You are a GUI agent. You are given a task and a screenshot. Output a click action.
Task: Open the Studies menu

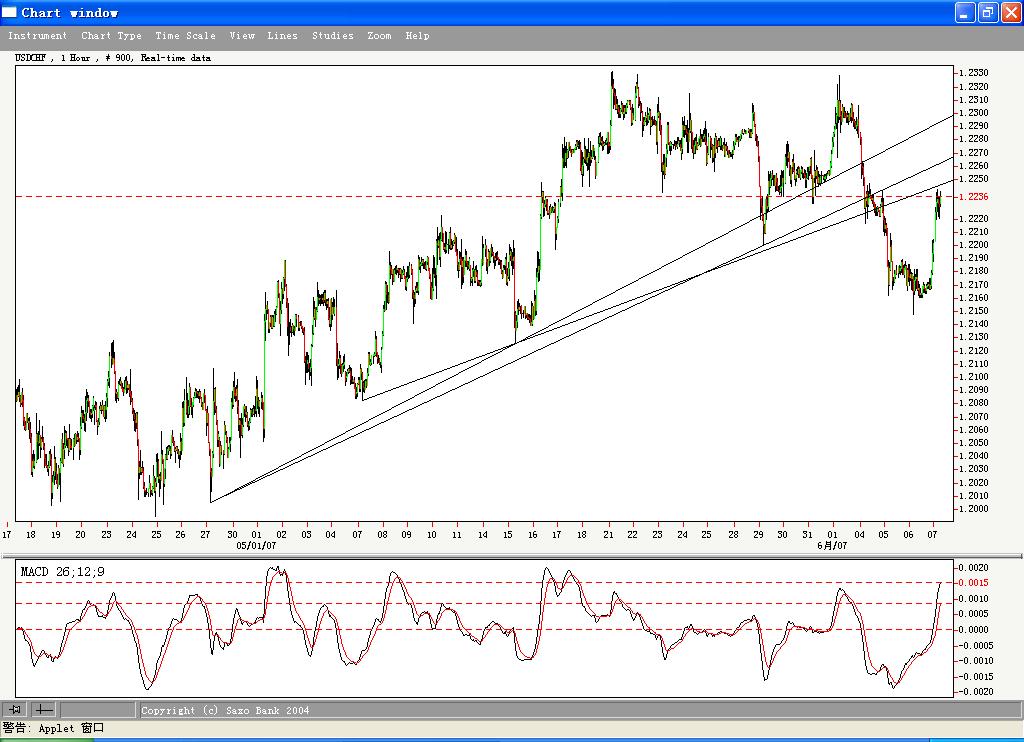click(x=332, y=36)
